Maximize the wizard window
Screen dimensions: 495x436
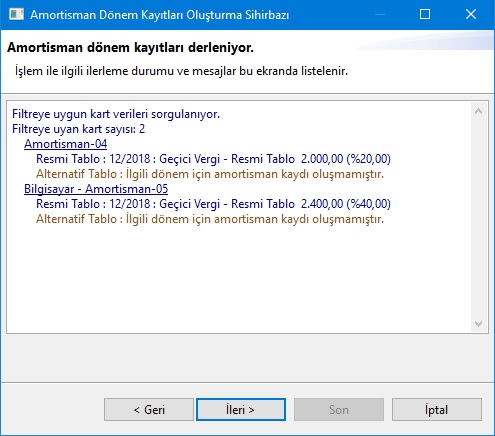pyautogui.click(x=425, y=15)
